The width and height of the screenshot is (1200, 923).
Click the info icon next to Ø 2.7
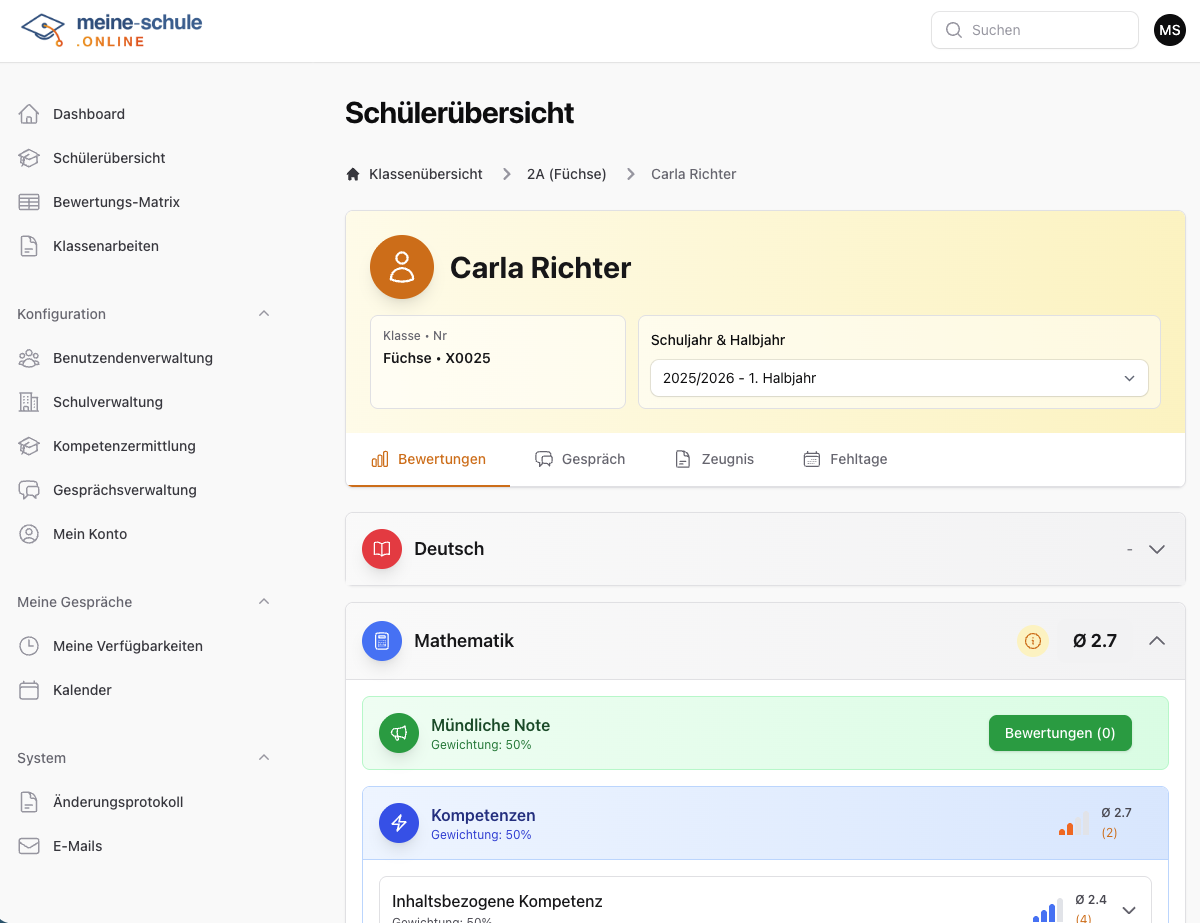(x=1033, y=641)
